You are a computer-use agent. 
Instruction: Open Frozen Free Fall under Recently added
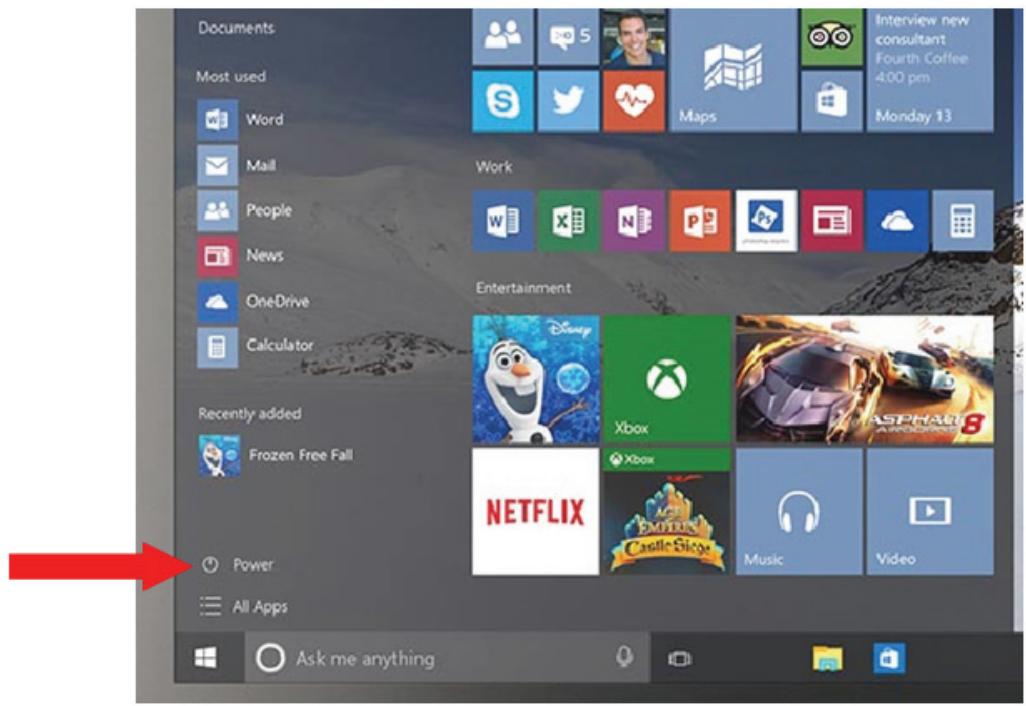[x=275, y=455]
